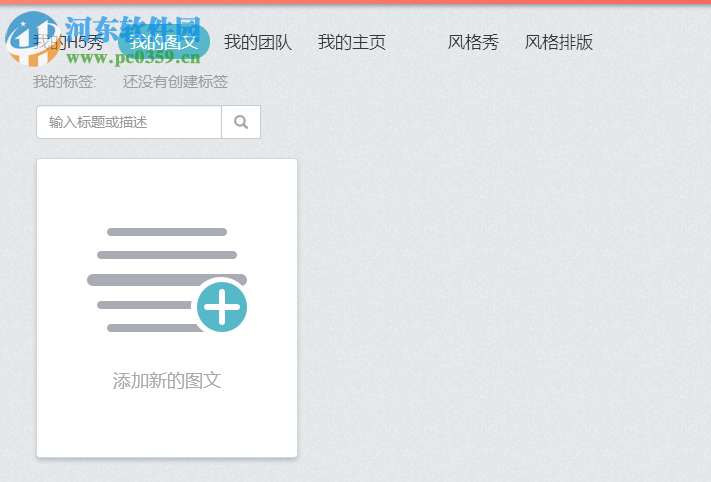711x482 pixels.
Task: Click the 还没有创建标签 text
Action: (175, 82)
